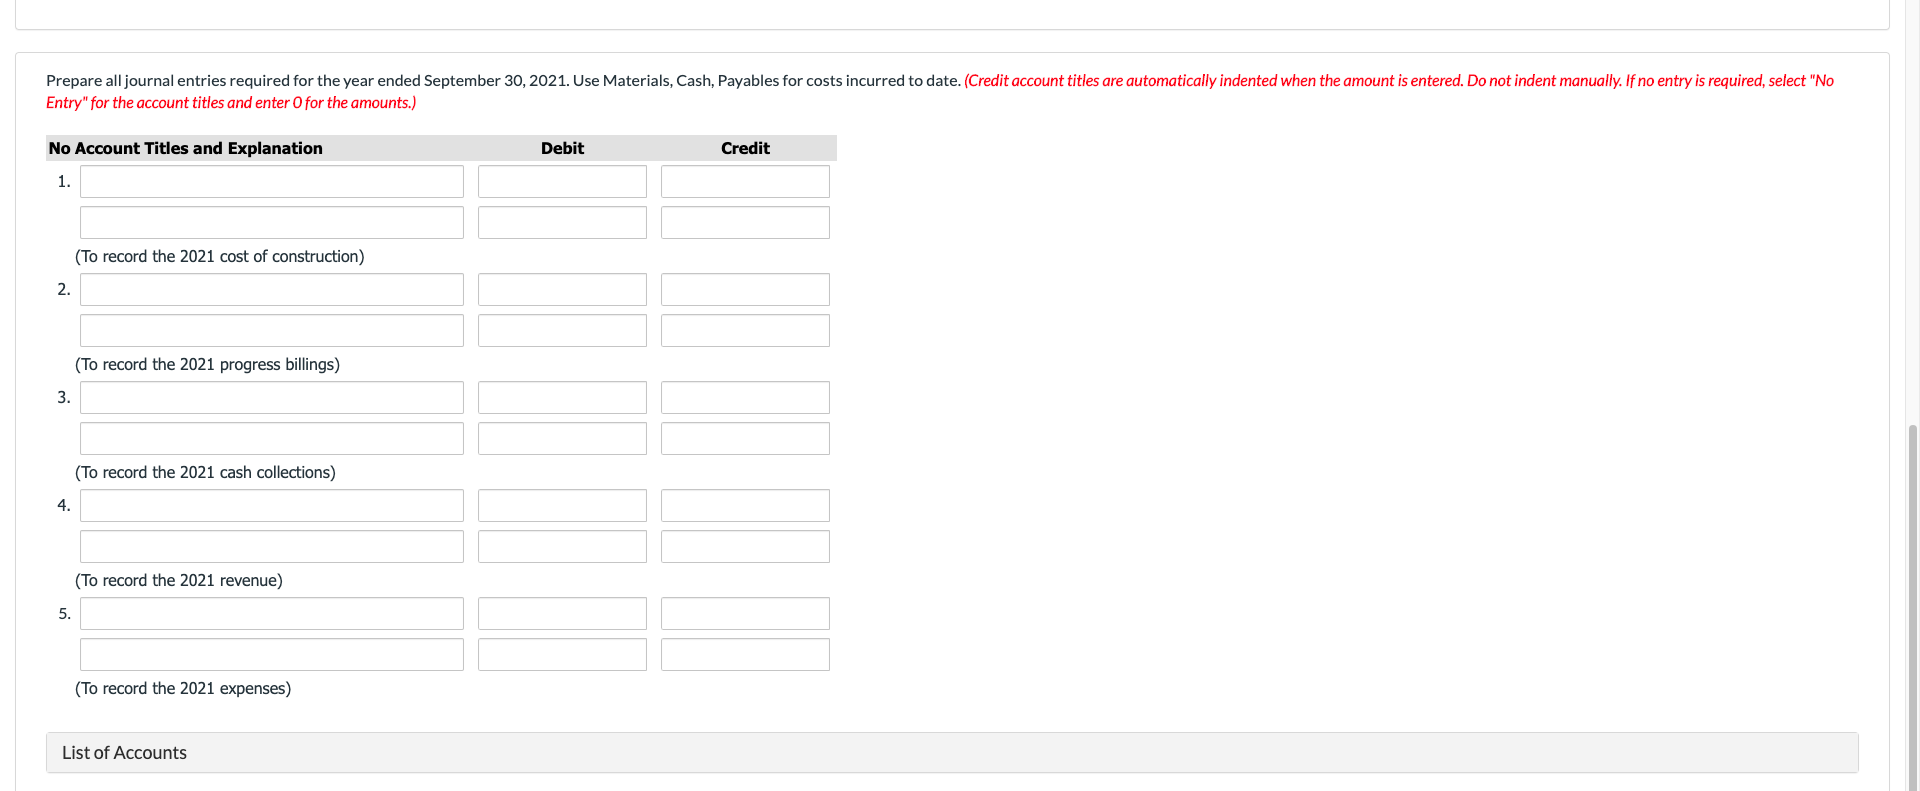Click the Credit column header
The image size is (1920, 791).
tap(745, 148)
